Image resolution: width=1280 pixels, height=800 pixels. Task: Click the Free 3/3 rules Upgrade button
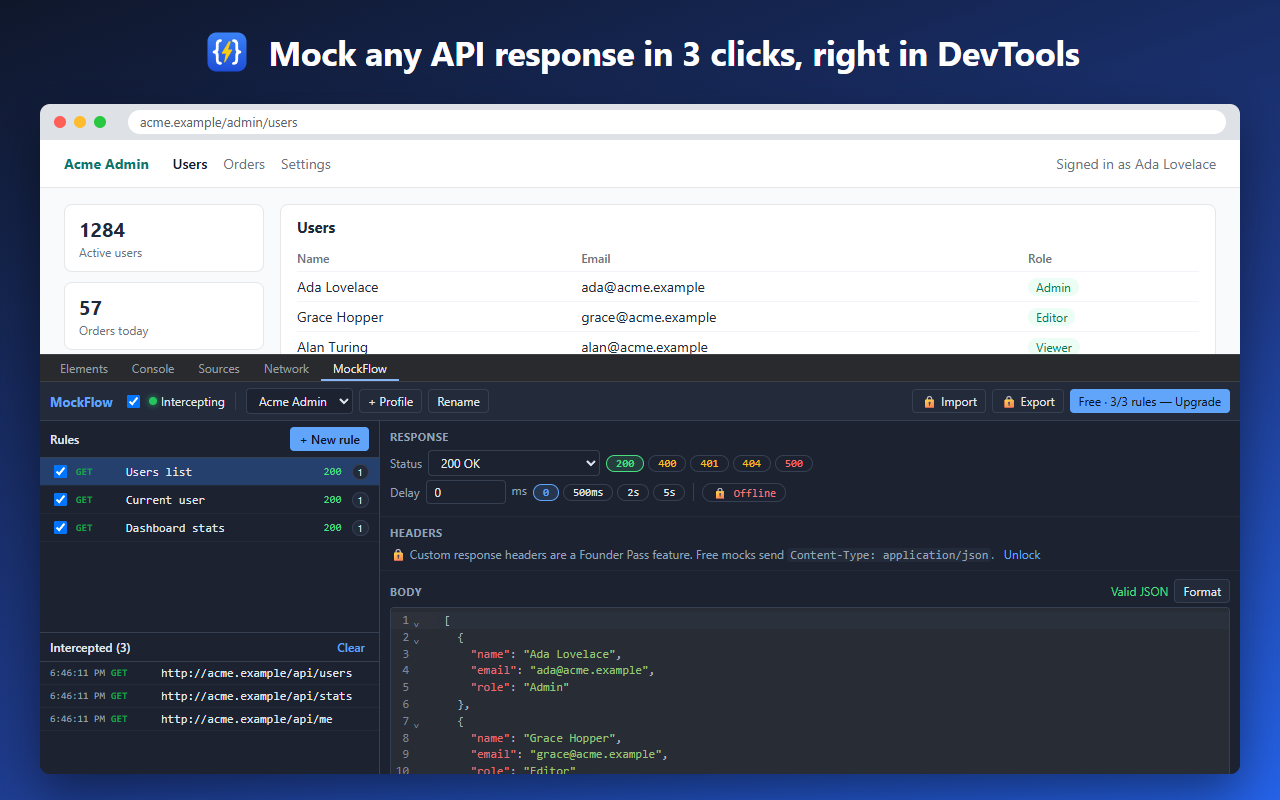pyautogui.click(x=1150, y=401)
